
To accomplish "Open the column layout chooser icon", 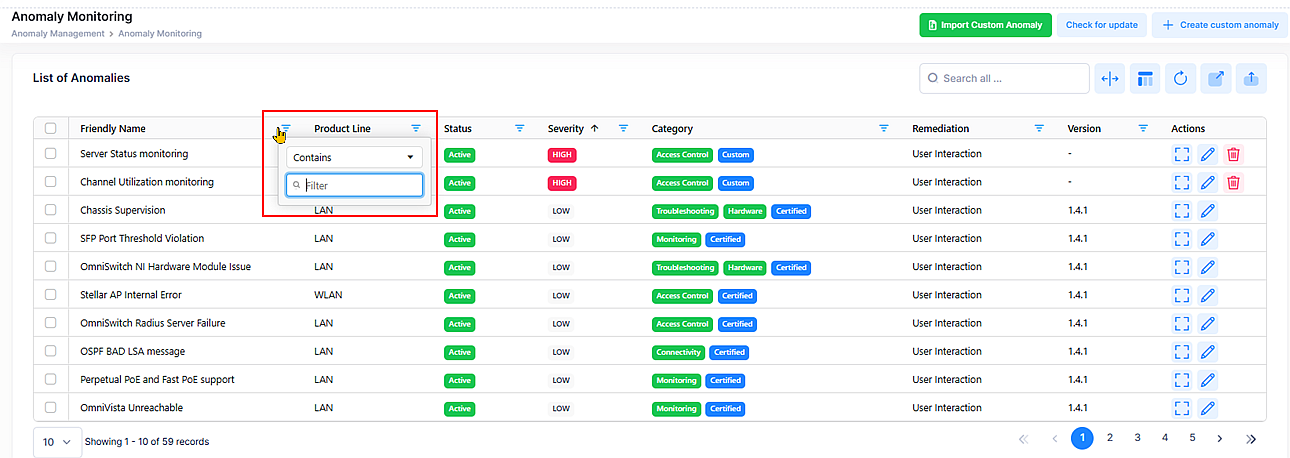I will 1145,79.
